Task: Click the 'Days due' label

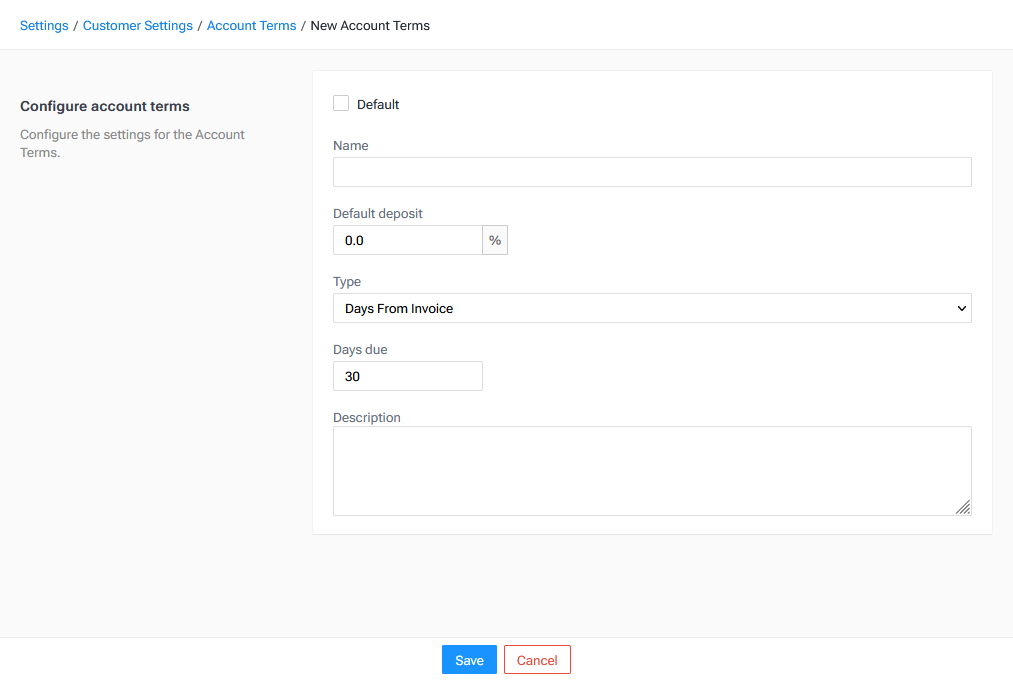Action: tap(360, 350)
